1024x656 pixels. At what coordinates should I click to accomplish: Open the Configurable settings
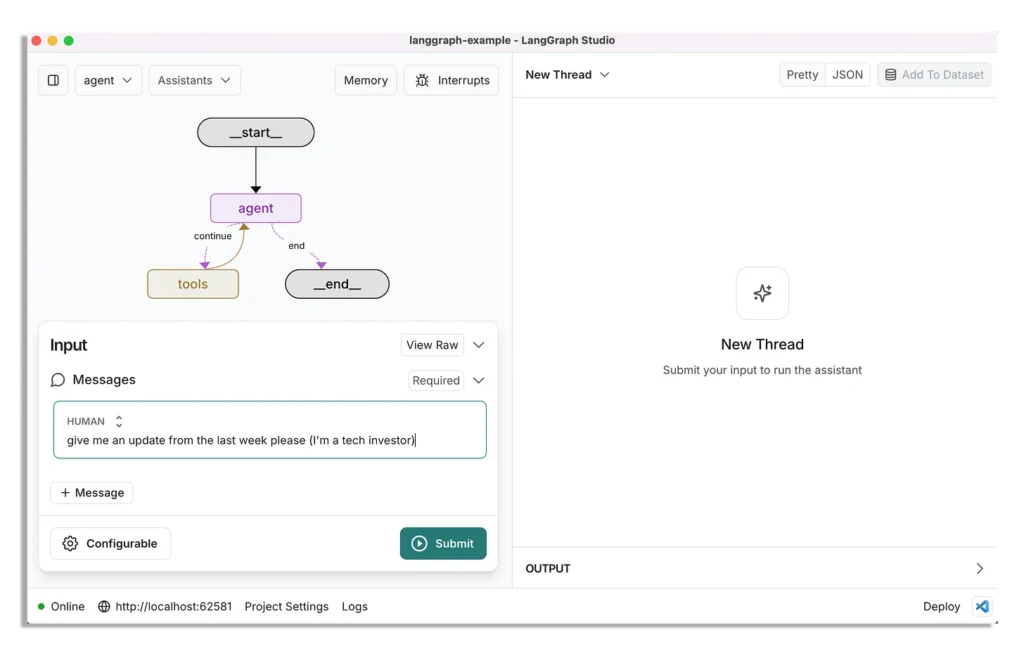pos(110,544)
